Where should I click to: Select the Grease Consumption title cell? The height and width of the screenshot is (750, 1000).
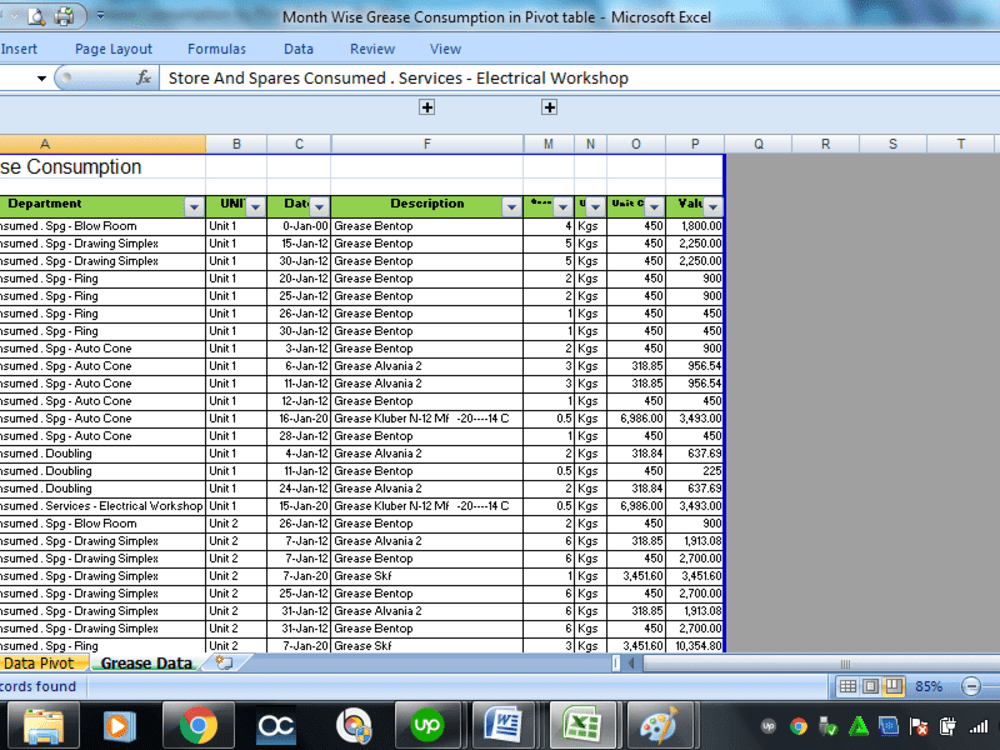103,167
